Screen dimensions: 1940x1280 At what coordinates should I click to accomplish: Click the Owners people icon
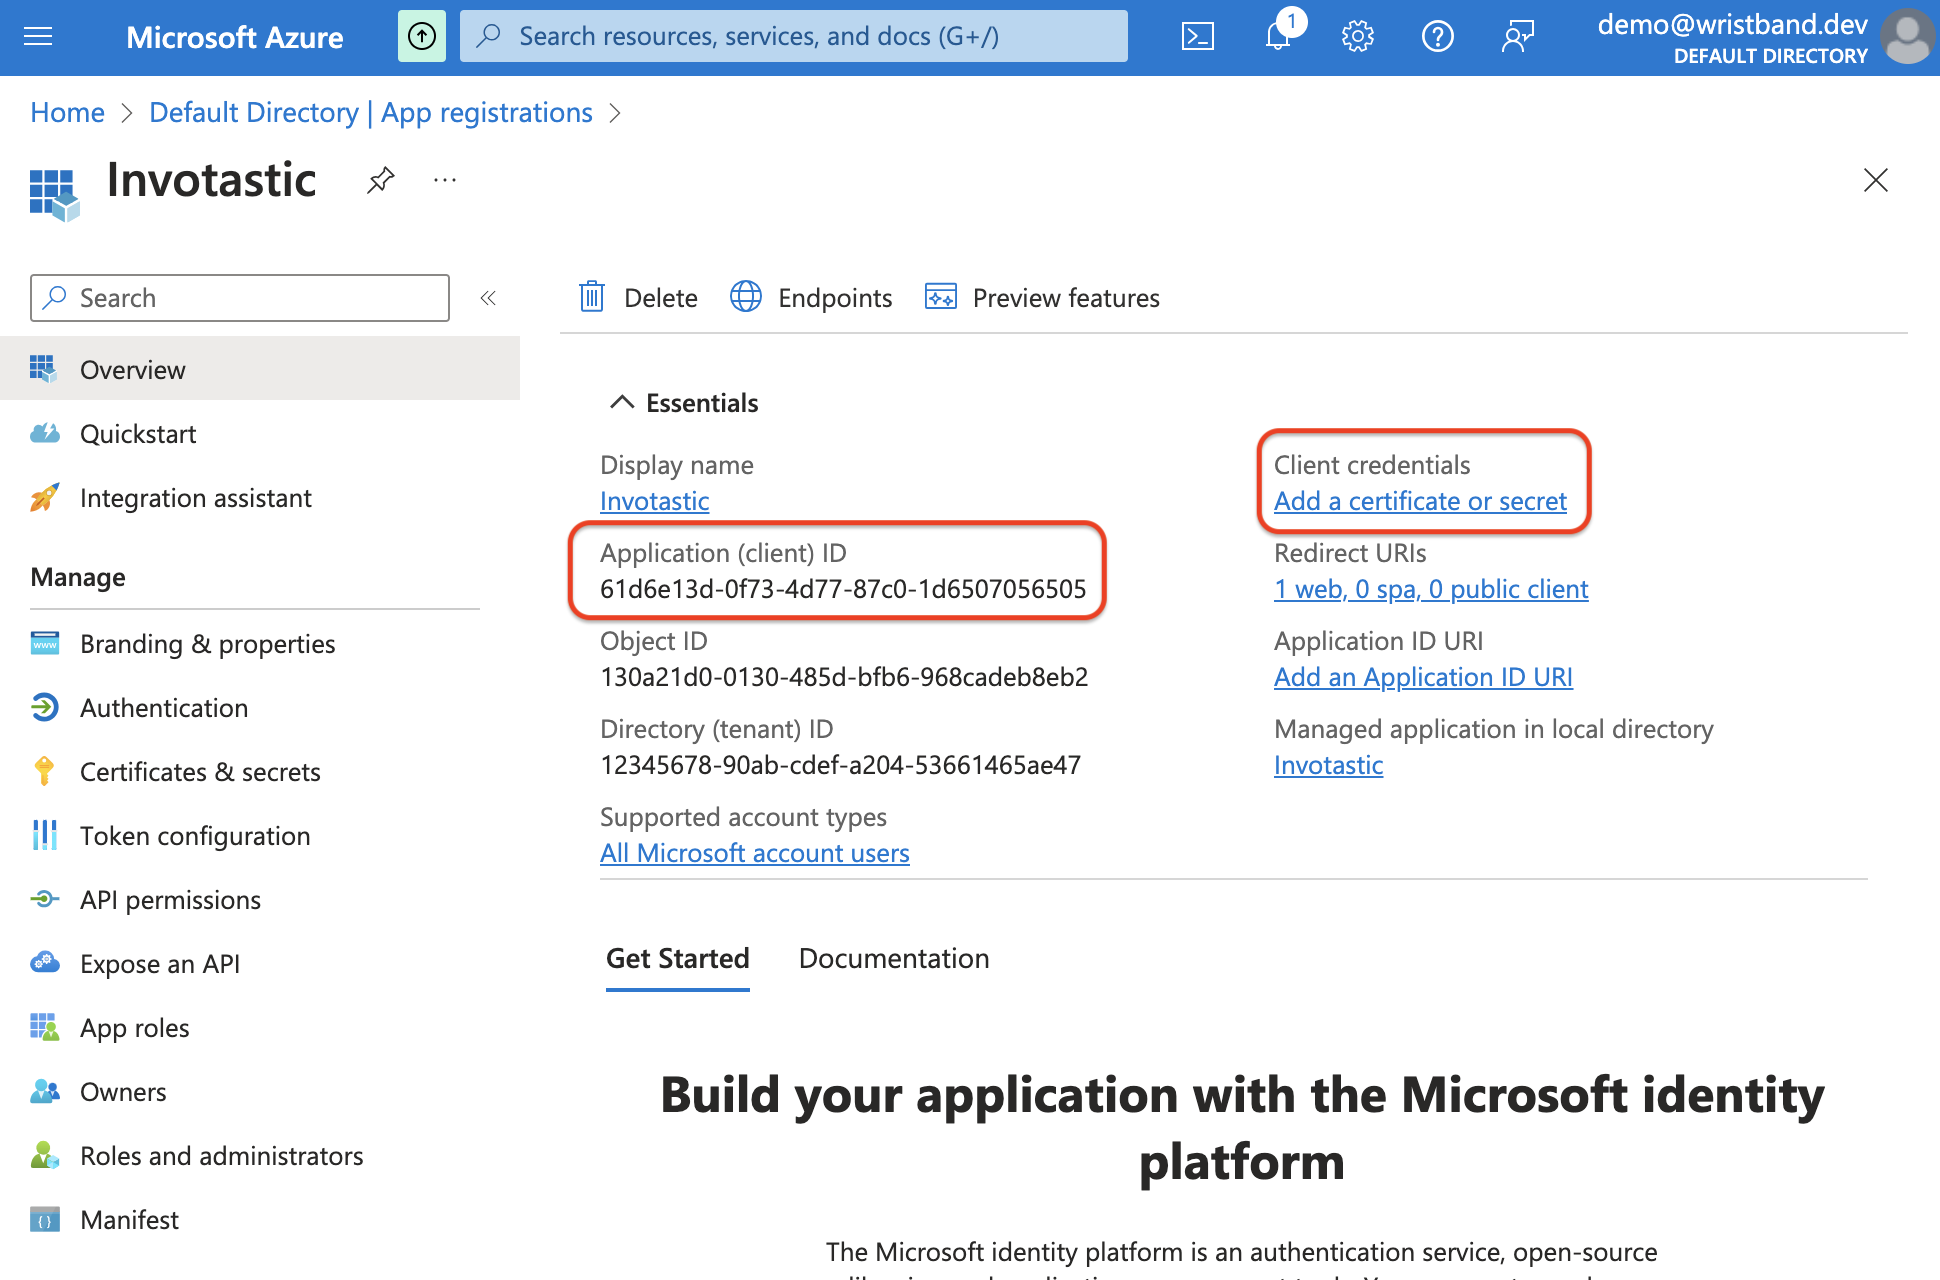click(x=45, y=1091)
